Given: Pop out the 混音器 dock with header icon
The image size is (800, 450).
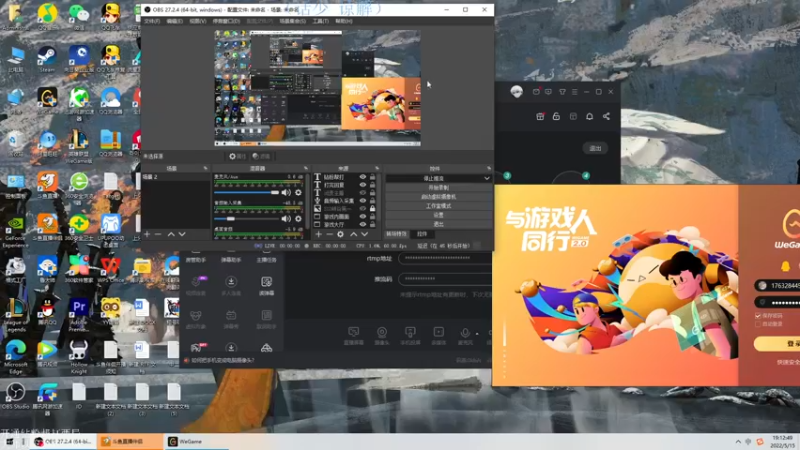Looking at the screenshot, I should (306, 168).
